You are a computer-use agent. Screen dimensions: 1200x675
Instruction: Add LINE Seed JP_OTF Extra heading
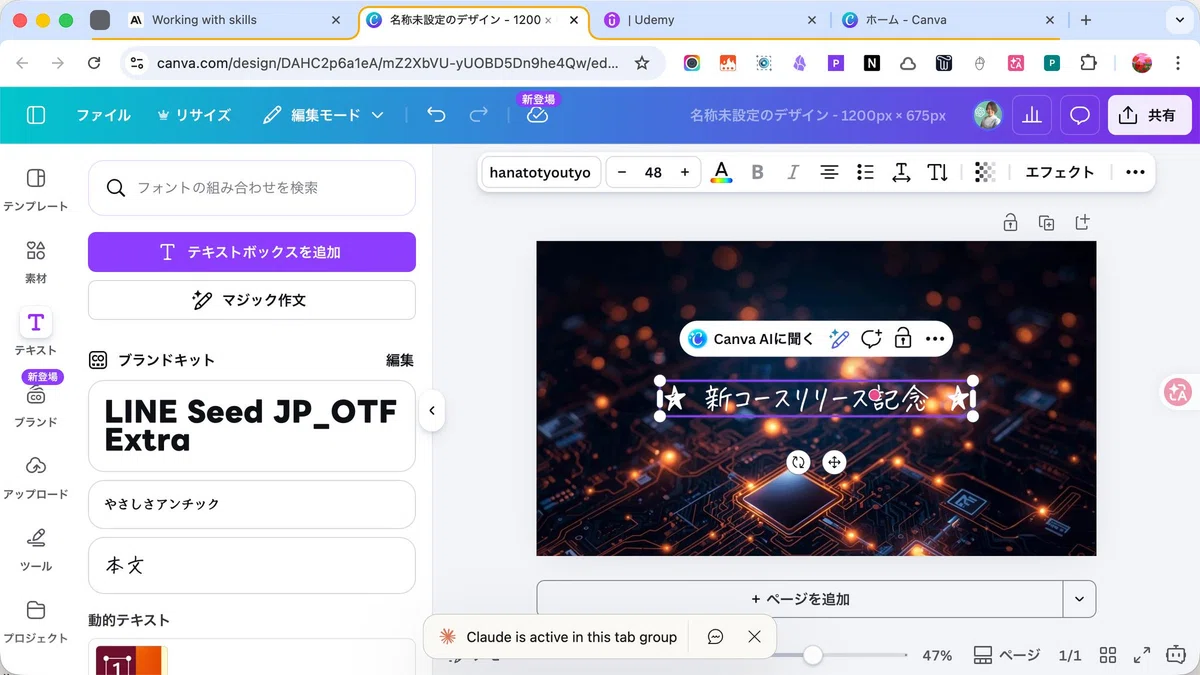click(x=252, y=426)
